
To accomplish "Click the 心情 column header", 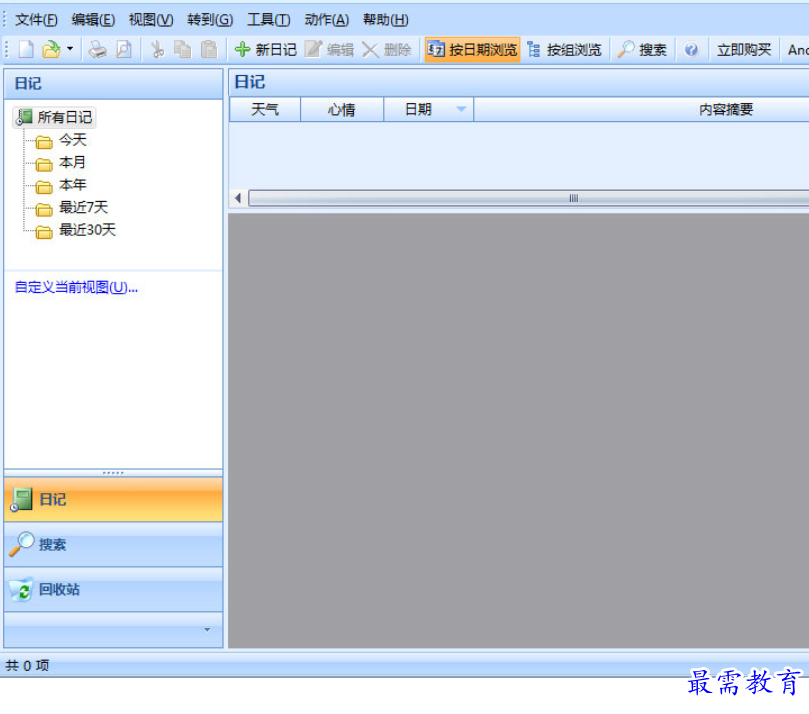I will tap(342, 109).
